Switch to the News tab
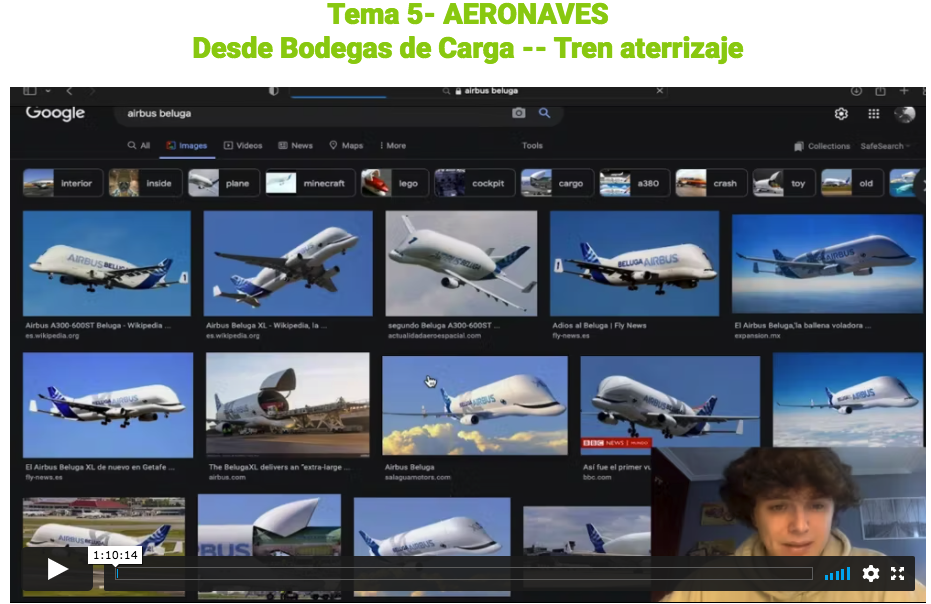Image resolution: width=931 pixels, height=604 pixels. [x=296, y=146]
